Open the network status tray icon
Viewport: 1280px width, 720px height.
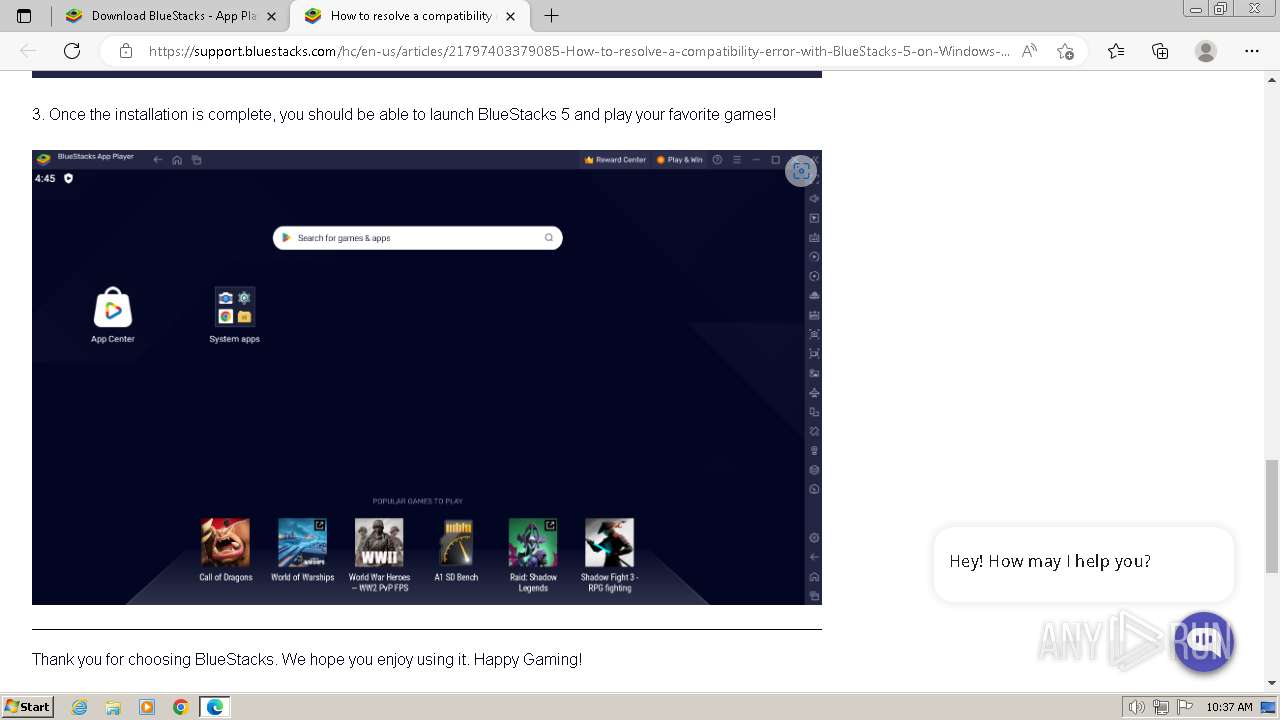1160,707
